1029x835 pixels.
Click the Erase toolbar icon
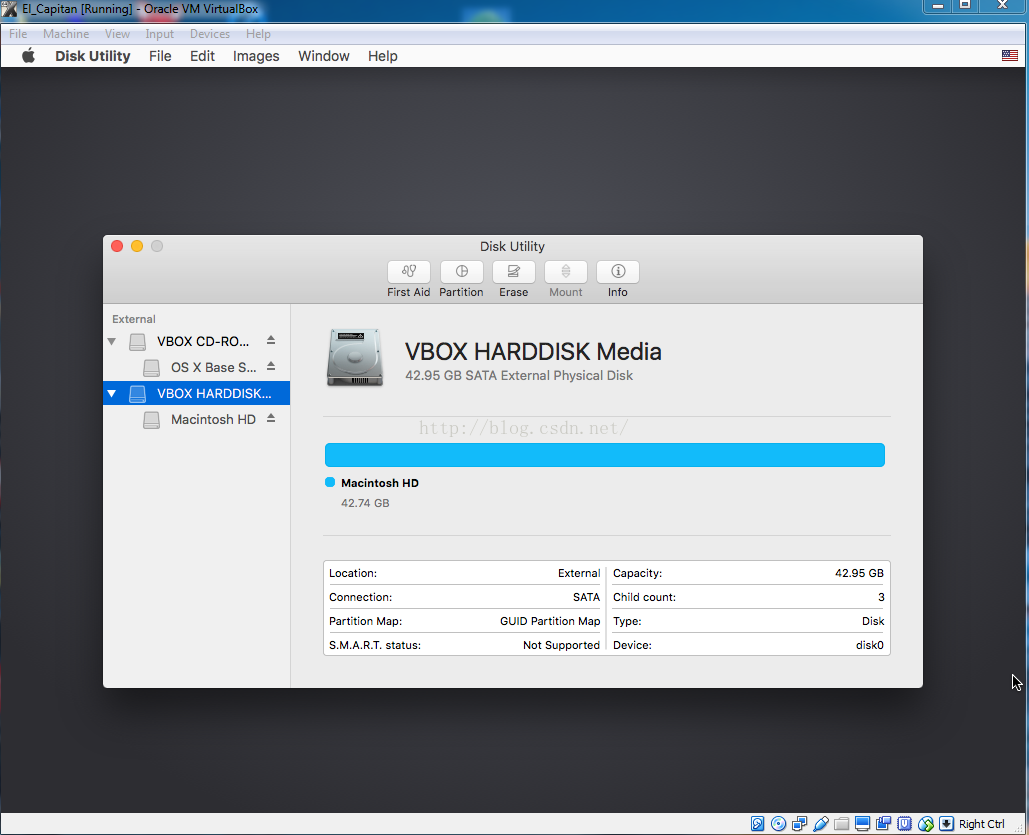click(513, 272)
